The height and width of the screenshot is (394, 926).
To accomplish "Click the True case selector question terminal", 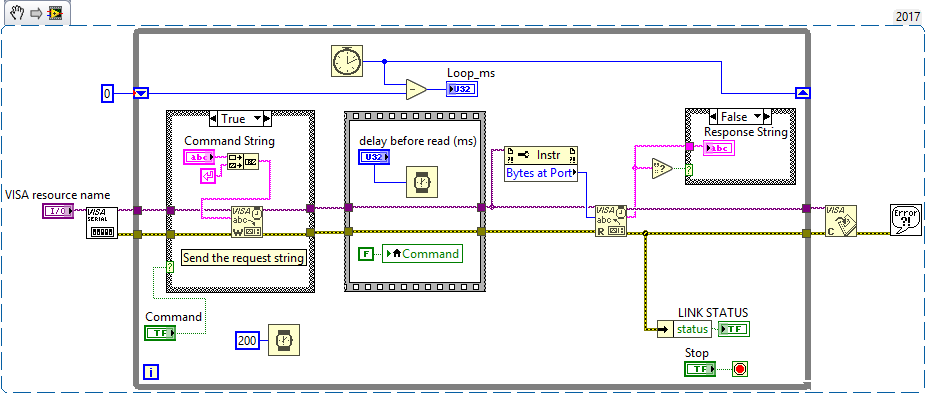I will coord(170,267).
